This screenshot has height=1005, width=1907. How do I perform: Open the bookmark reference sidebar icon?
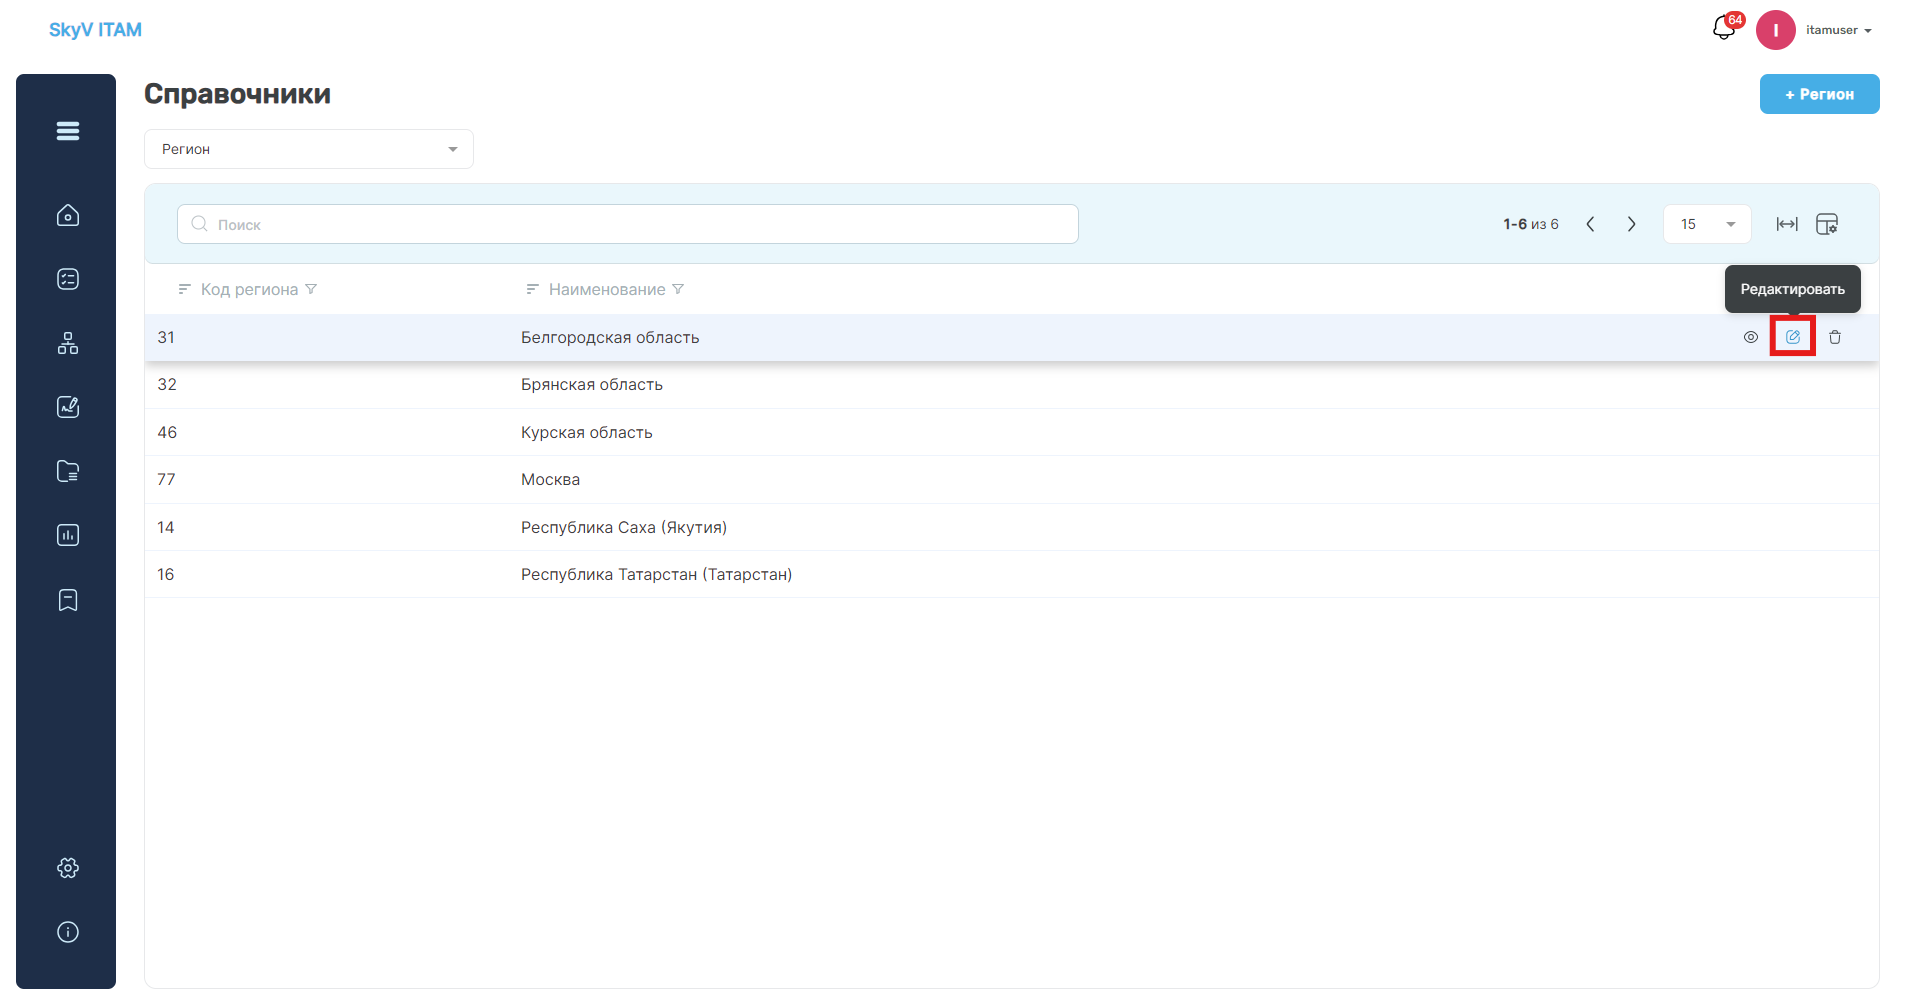[x=68, y=600]
